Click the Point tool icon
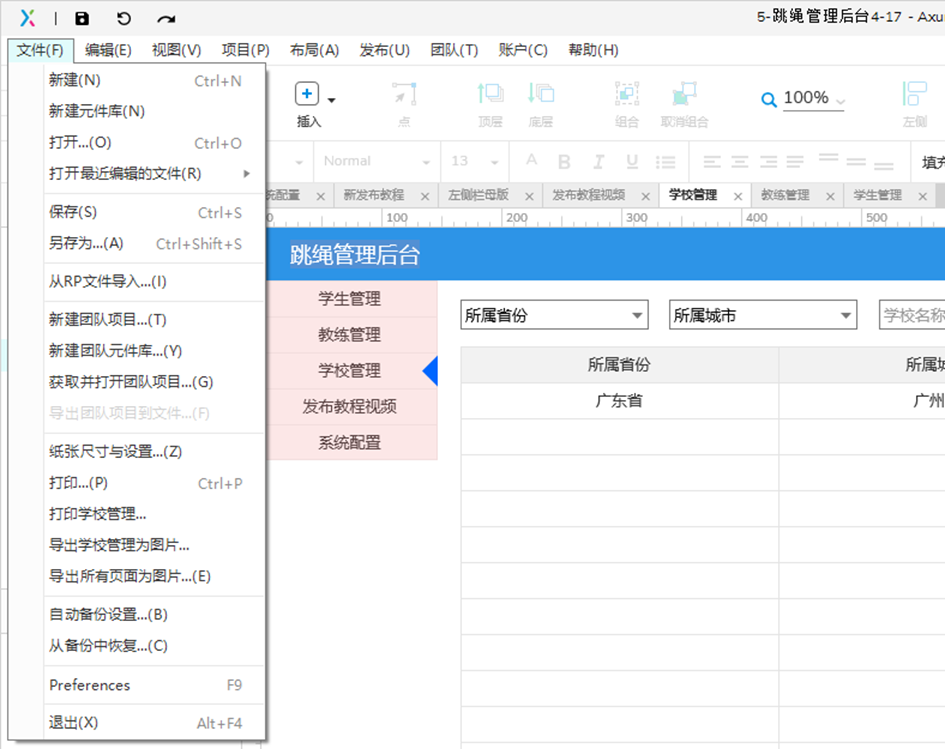945x749 pixels. (404, 93)
